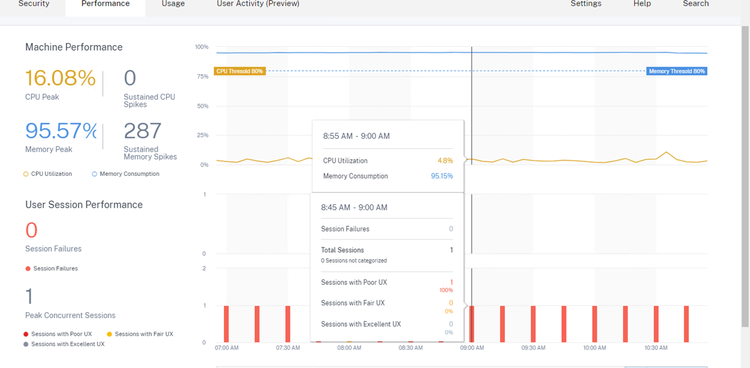Click the 8:45 AM - 9:00 AM tooltip header
The image size is (750, 368).
tap(354, 208)
